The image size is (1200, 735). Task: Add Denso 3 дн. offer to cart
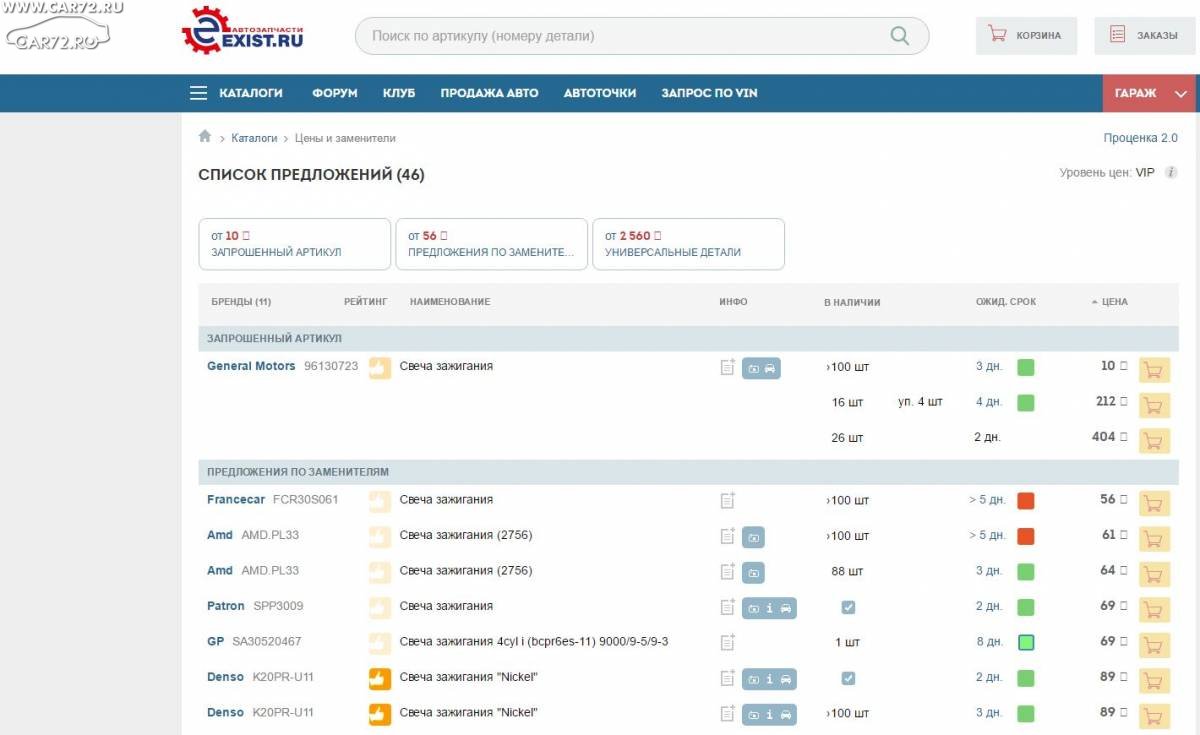coord(1154,716)
